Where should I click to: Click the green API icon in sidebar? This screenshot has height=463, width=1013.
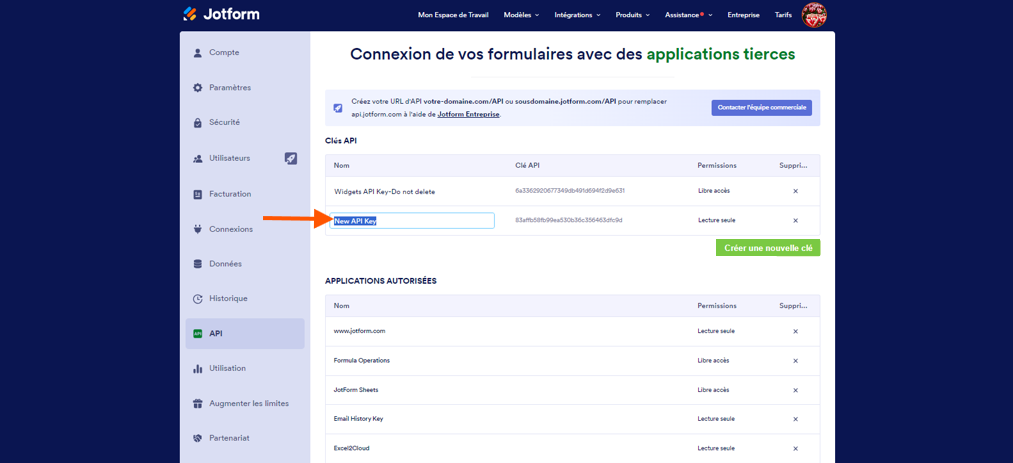198,334
